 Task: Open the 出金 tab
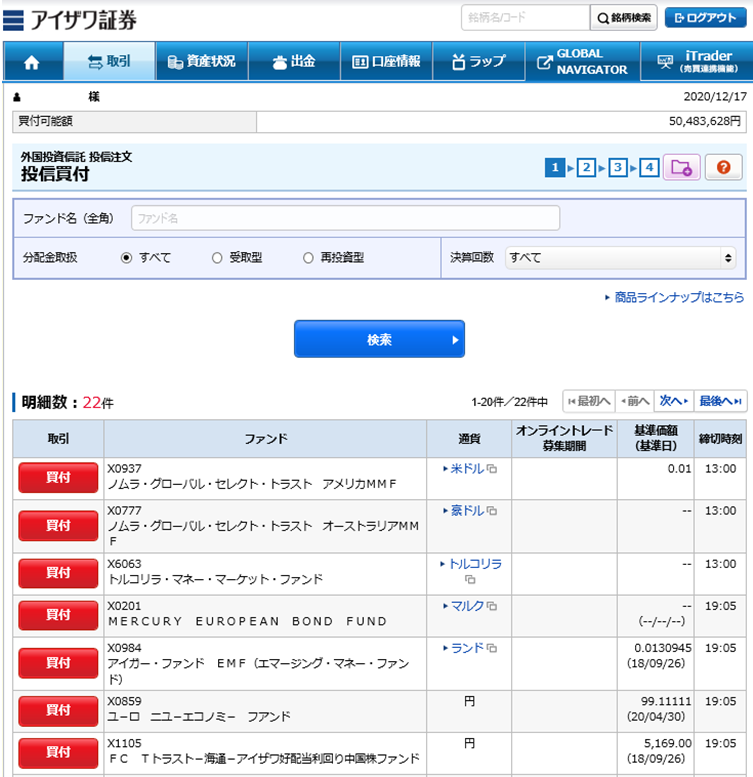tap(294, 61)
